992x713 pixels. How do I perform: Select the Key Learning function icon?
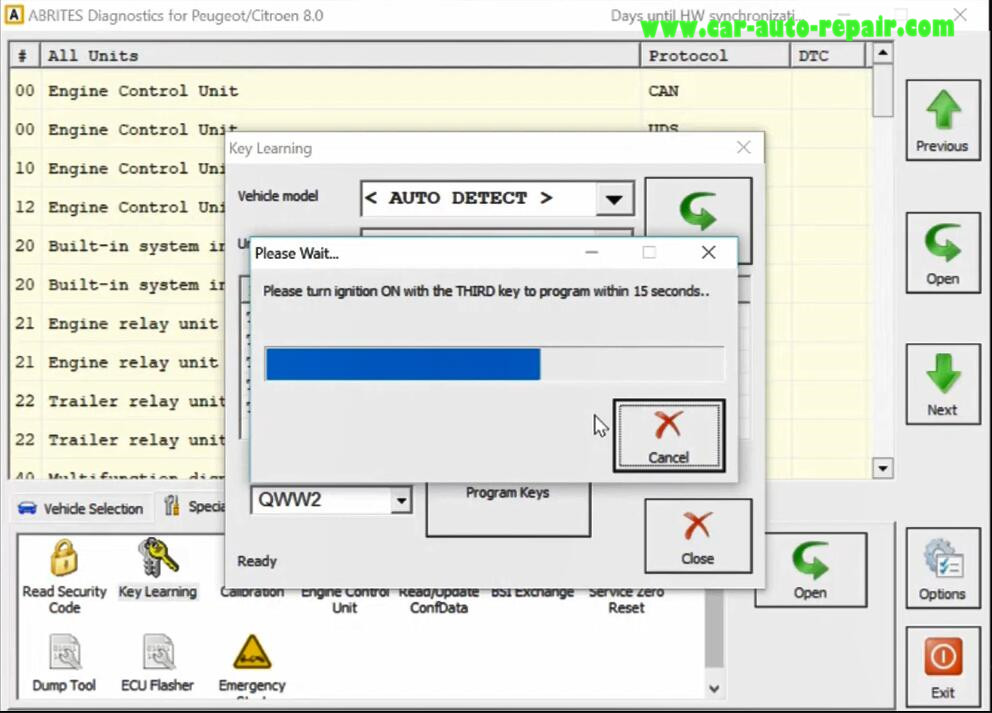pyautogui.click(x=158, y=569)
